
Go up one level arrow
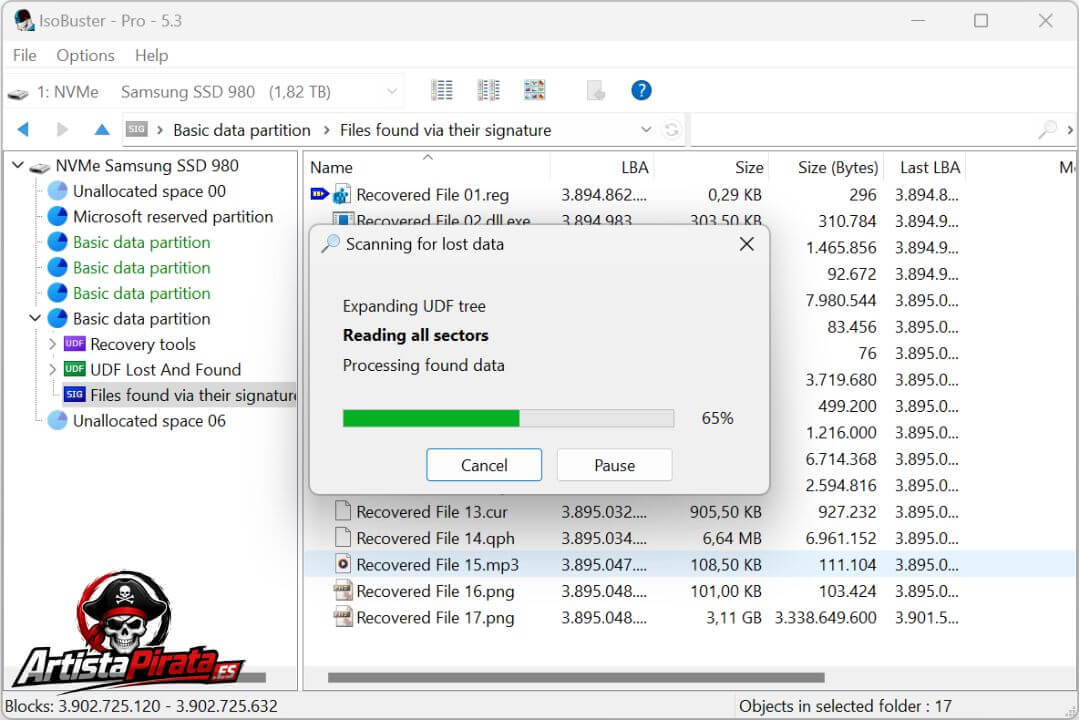(102, 129)
